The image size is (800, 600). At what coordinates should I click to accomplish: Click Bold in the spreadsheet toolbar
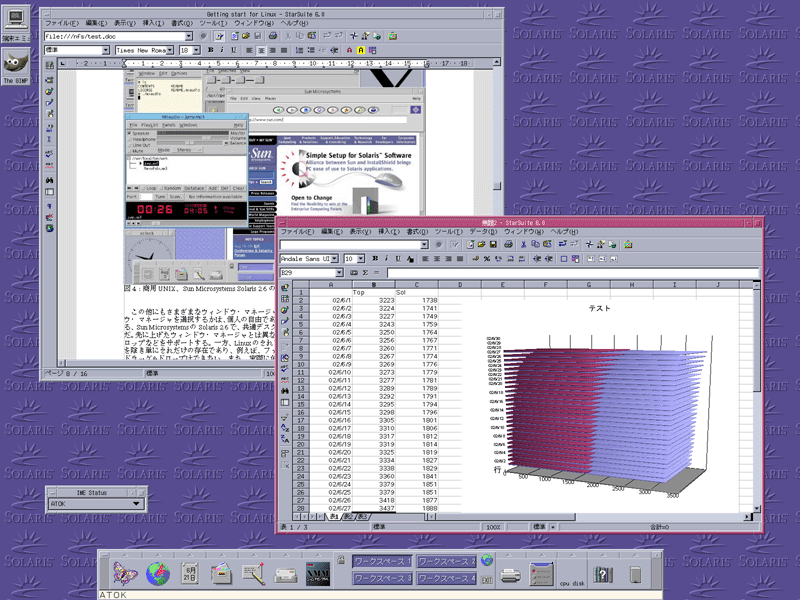[x=375, y=259]
